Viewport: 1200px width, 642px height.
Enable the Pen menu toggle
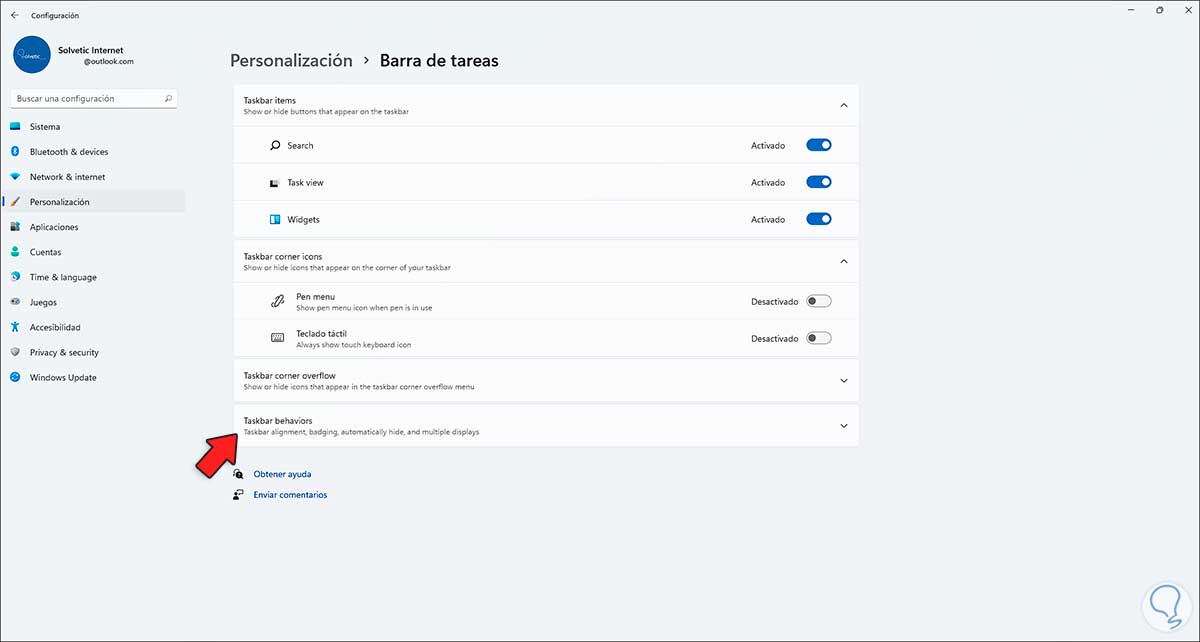[x=818, y=301]
